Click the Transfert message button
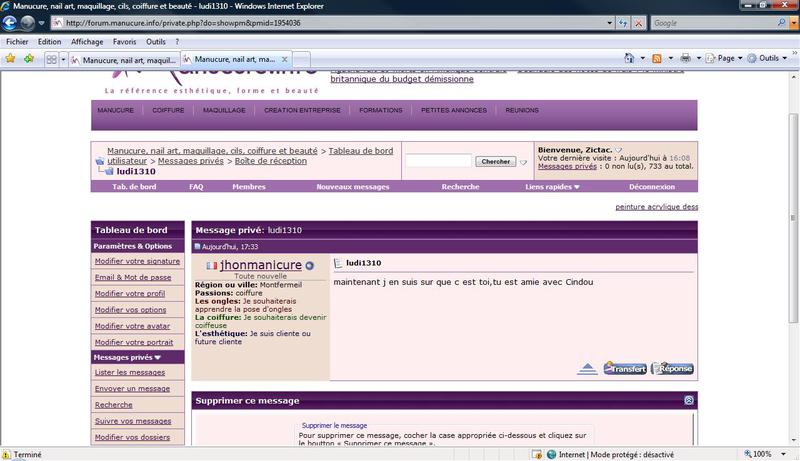Screen dimensions: 800x461 tap(624, 369)
